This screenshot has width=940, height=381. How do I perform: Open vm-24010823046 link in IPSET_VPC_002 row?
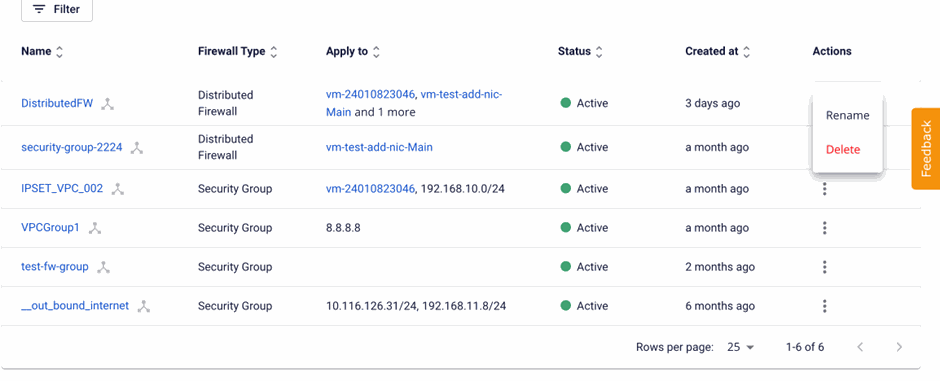pos(370,189)
